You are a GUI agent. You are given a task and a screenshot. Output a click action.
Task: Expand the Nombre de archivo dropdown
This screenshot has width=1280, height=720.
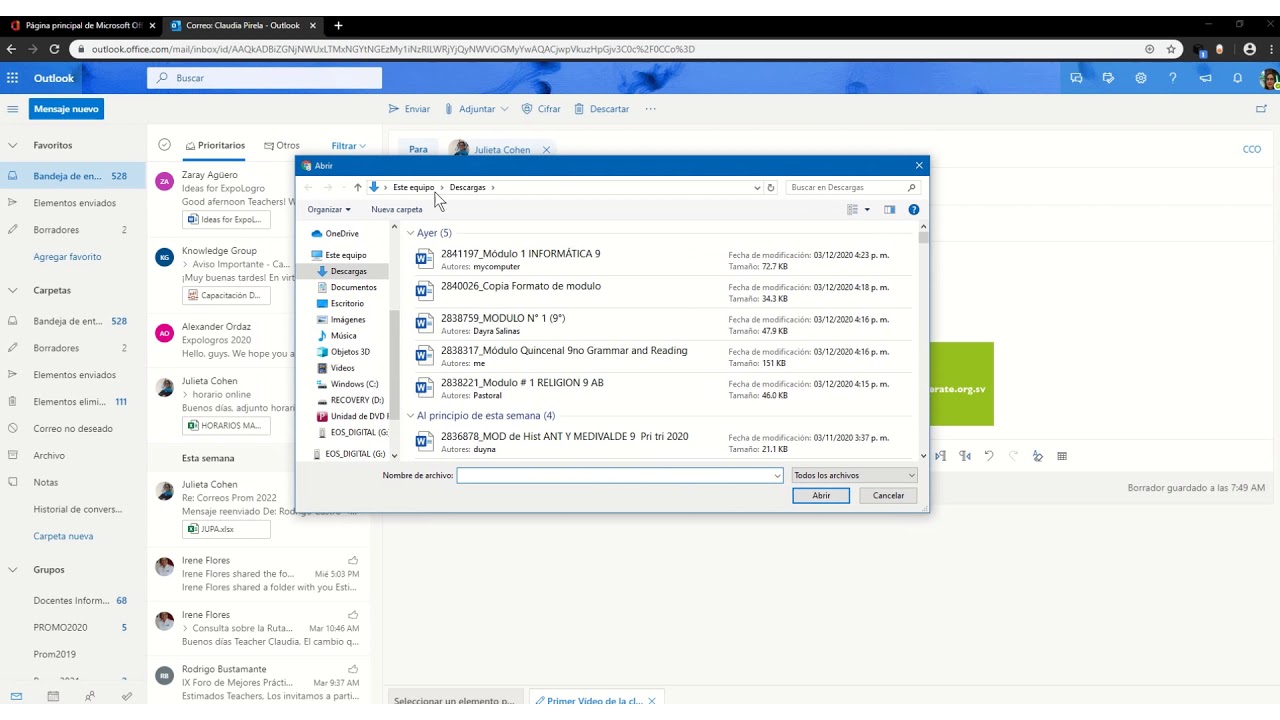[777, 475]
